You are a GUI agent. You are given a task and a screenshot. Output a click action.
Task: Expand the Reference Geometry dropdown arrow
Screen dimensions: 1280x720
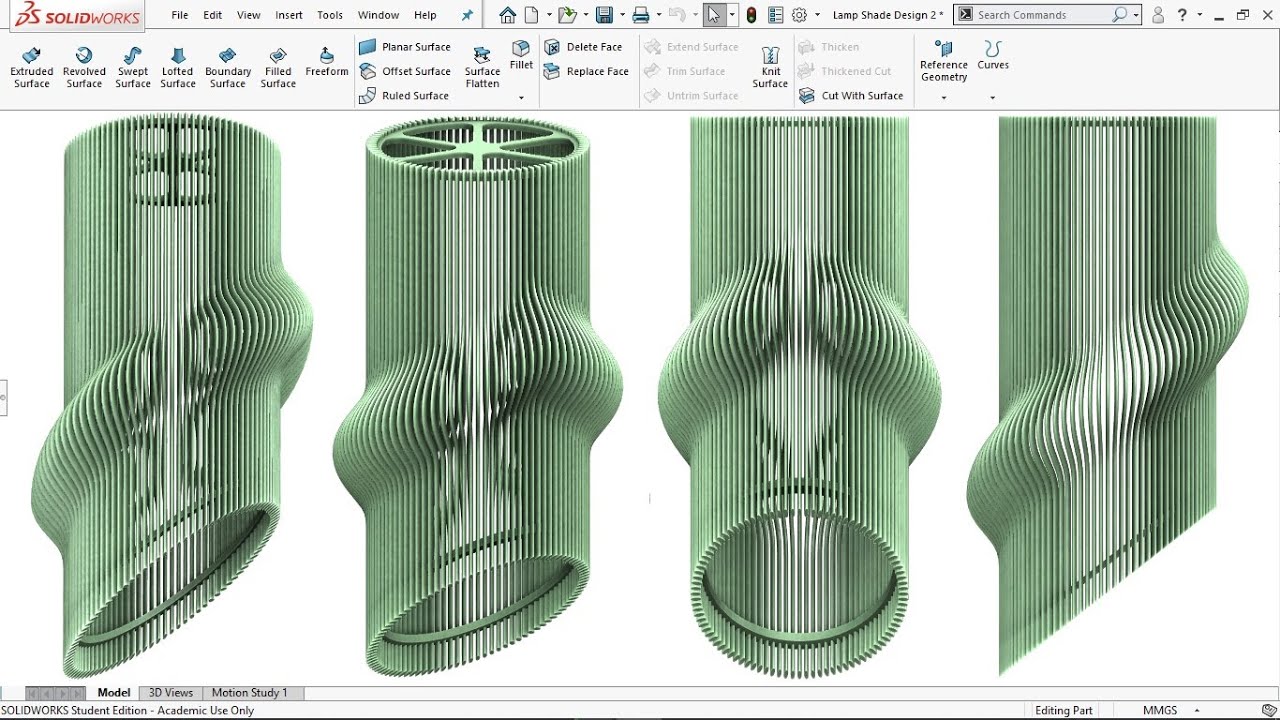coord(944,98)
